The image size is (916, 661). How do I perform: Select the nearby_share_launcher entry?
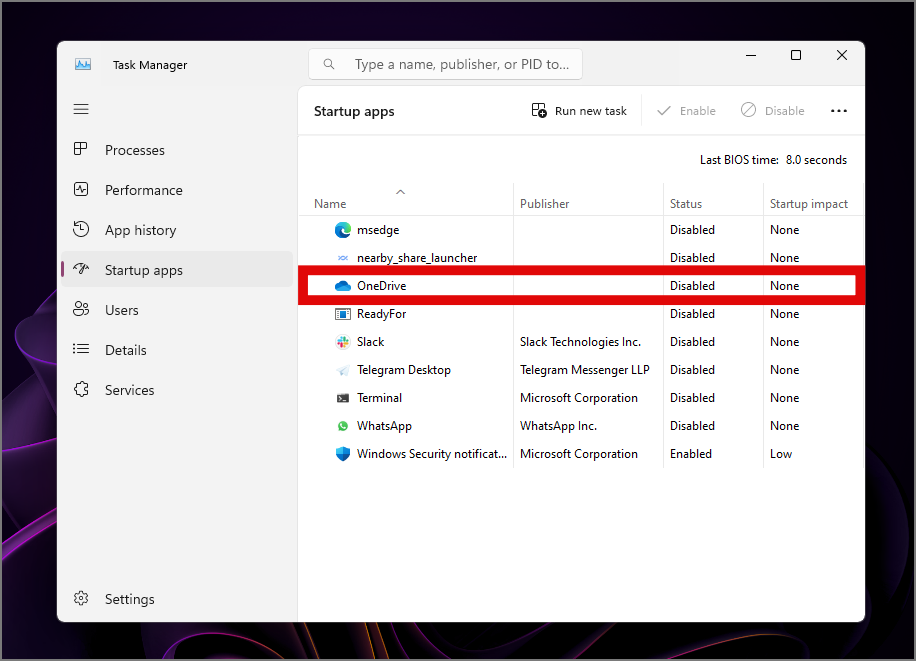point(417,258)
